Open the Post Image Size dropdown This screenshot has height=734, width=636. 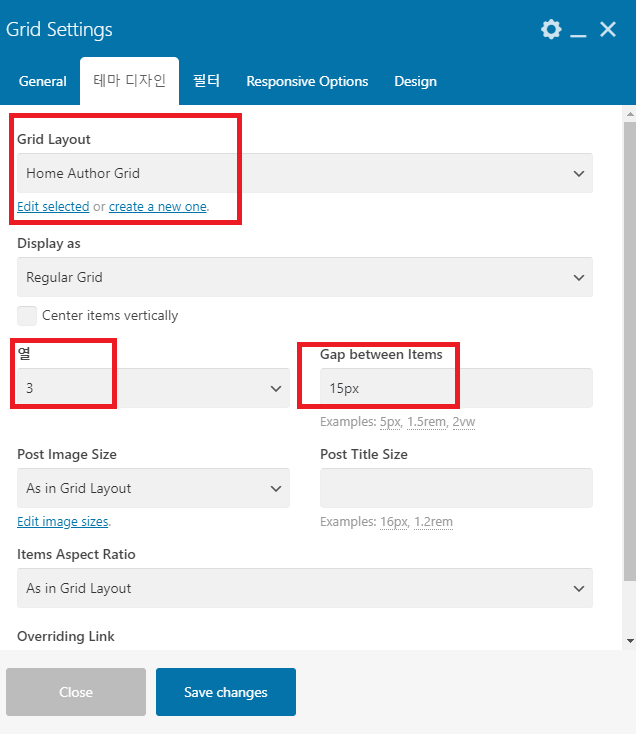153,488
